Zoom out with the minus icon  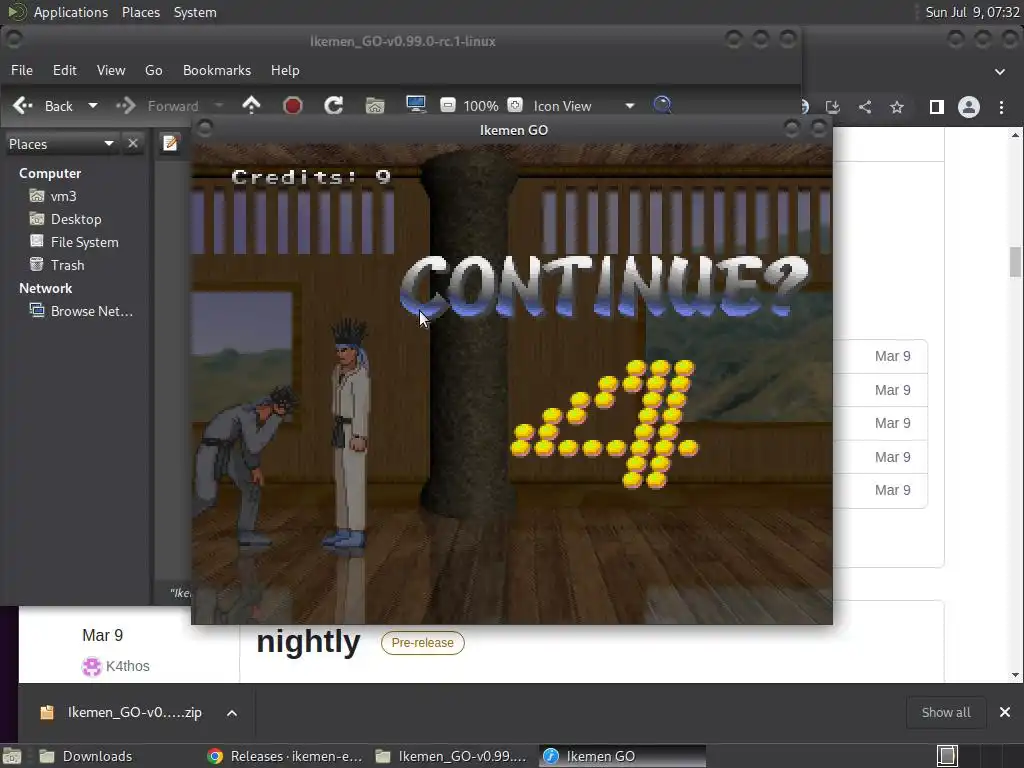click(448, 105)
